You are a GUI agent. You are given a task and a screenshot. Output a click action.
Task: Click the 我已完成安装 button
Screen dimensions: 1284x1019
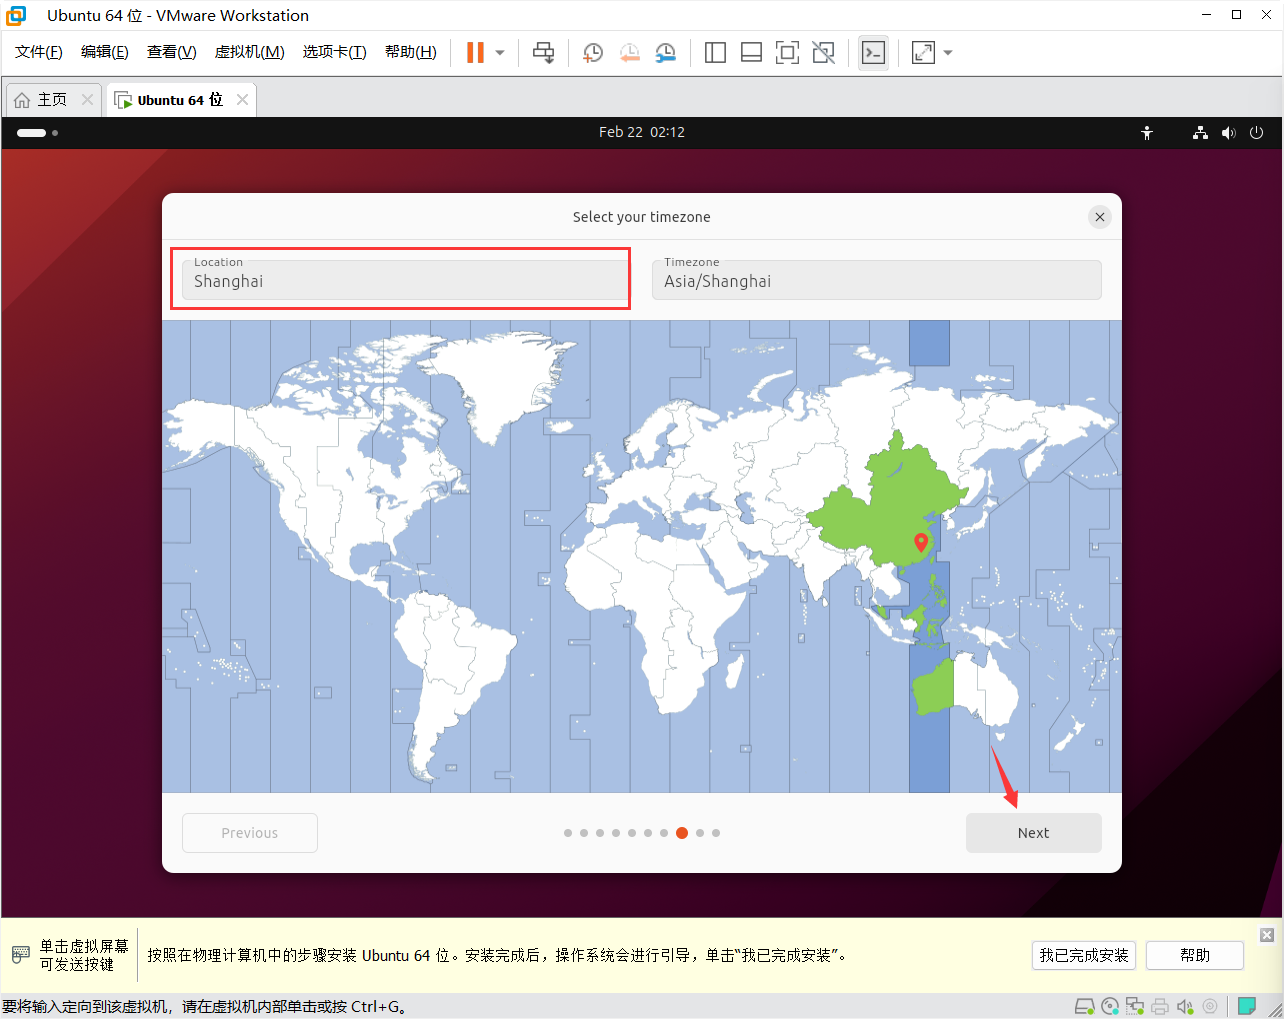tap(1084, 955)
